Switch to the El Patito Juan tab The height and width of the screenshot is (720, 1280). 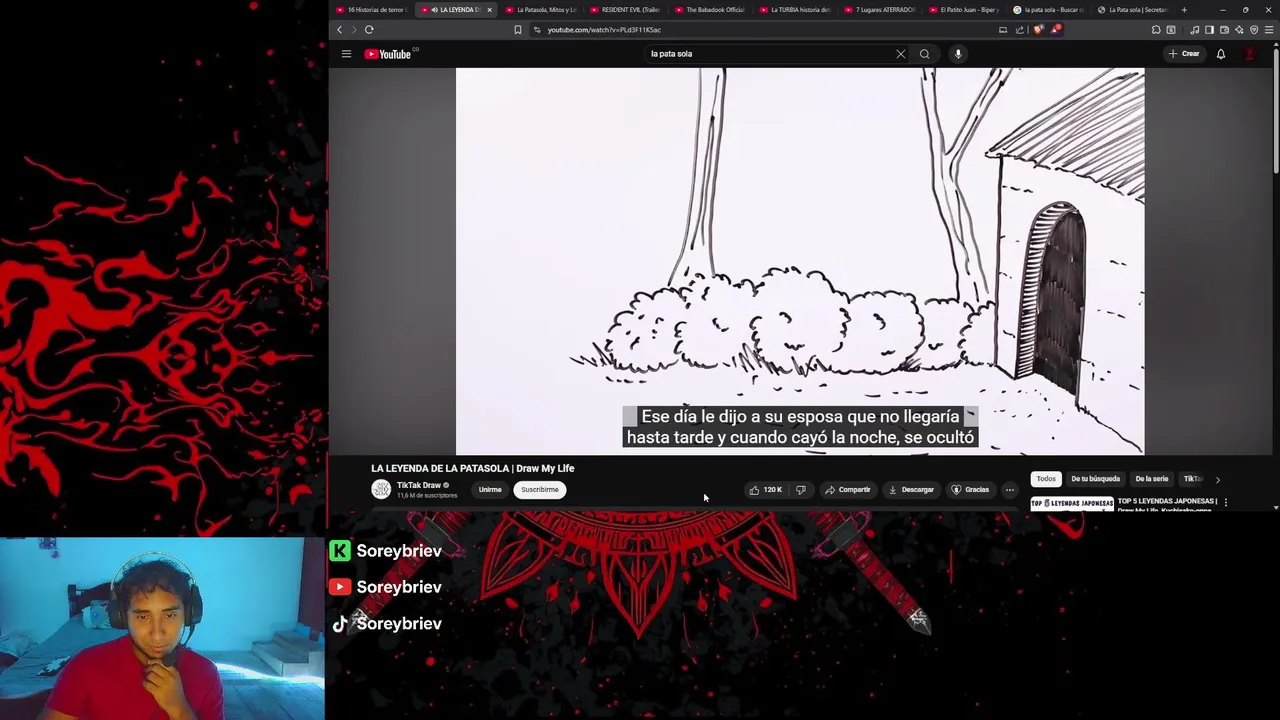[x=964, y=10]
